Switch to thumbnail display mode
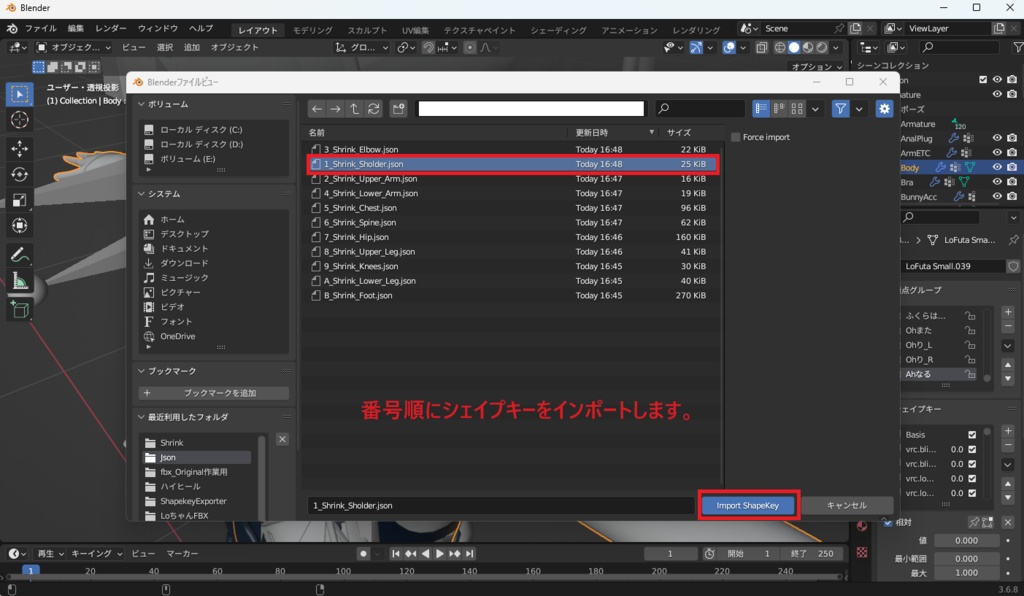This screenshot has height=596, width=1024. 797,109
